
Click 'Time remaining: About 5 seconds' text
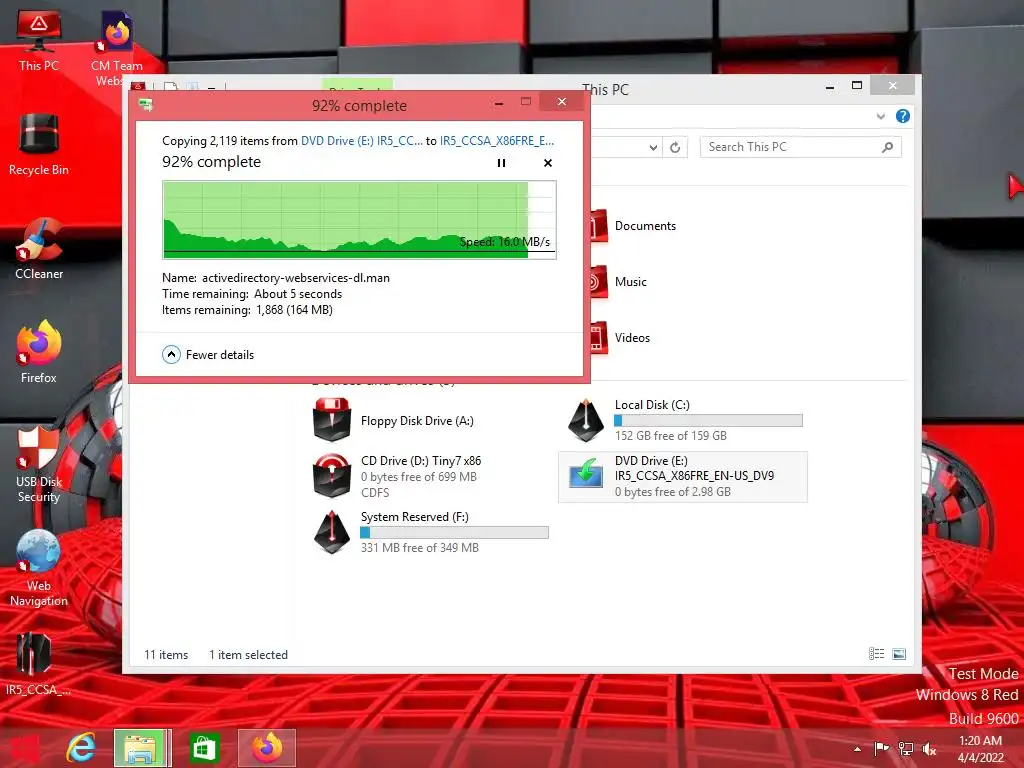[252, 294]
